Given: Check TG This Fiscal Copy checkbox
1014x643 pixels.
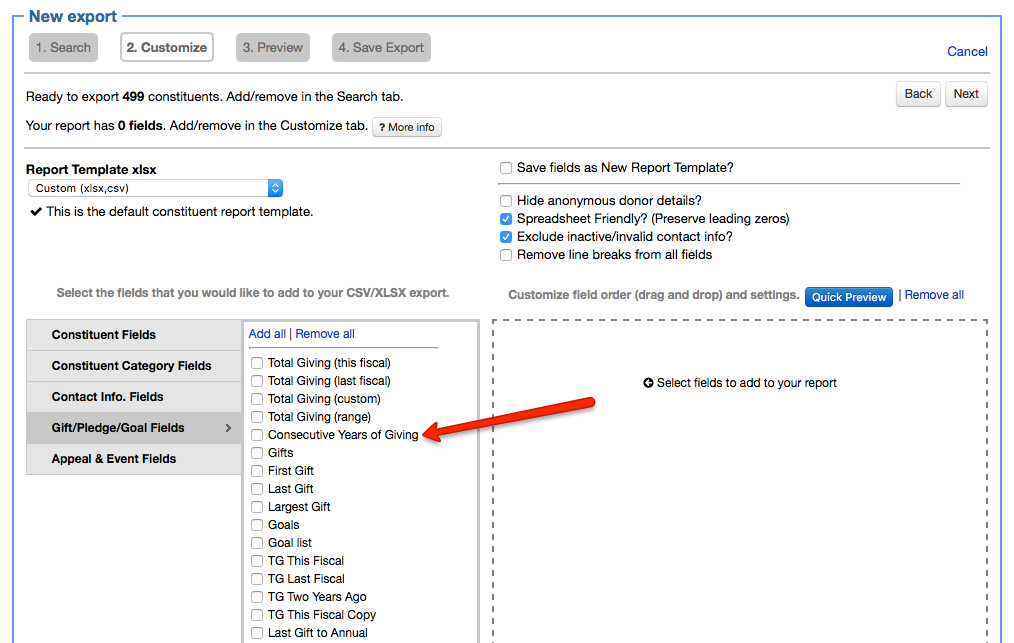Looking at the screenshot, I should tap(257, 615).
